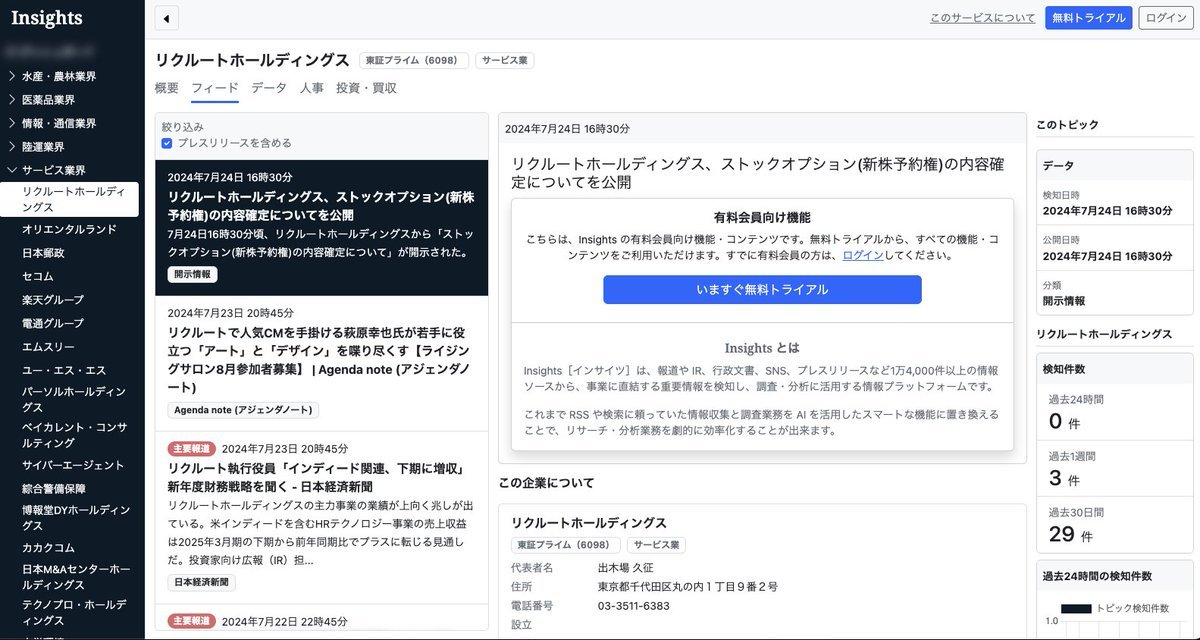1200x640 pixels.
Task: Select 電通グループ in the sidebar
Action: coord(53,323)
